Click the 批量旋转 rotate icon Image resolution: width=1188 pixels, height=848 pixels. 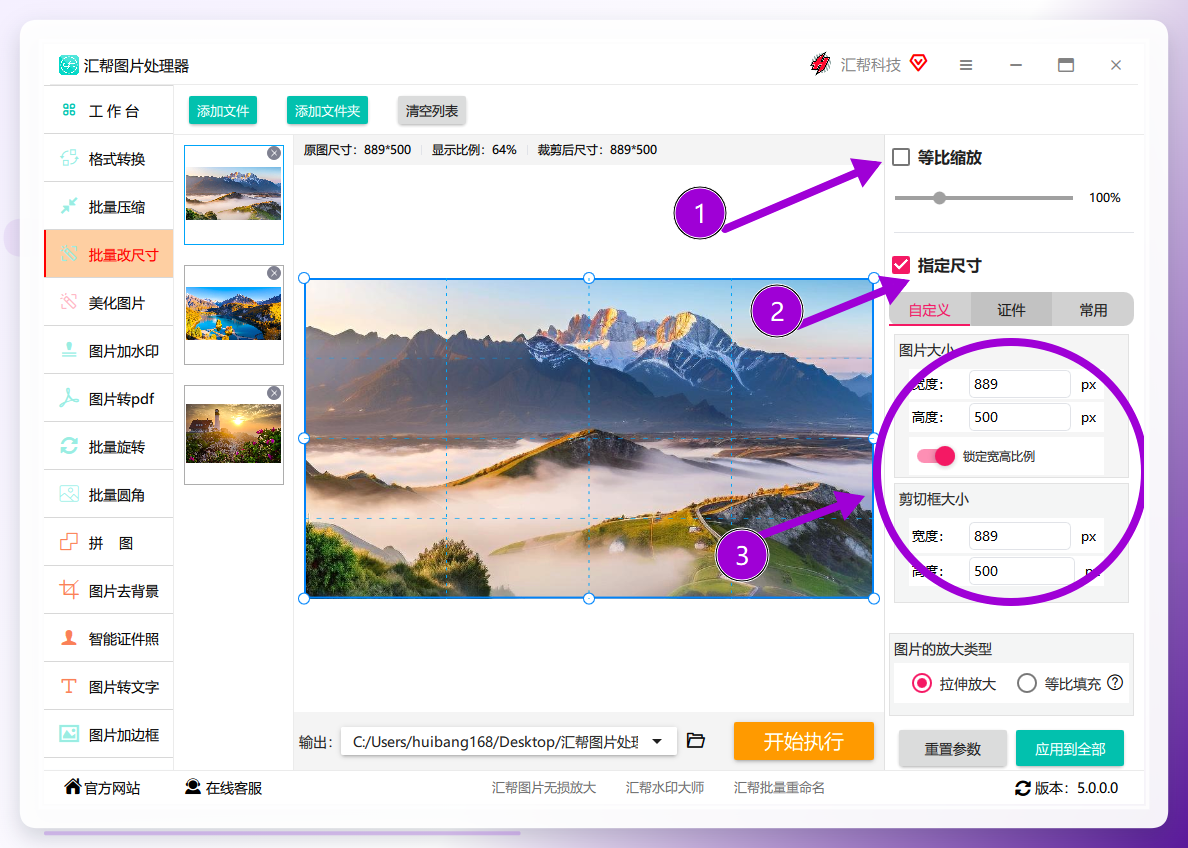coord(69,446)
